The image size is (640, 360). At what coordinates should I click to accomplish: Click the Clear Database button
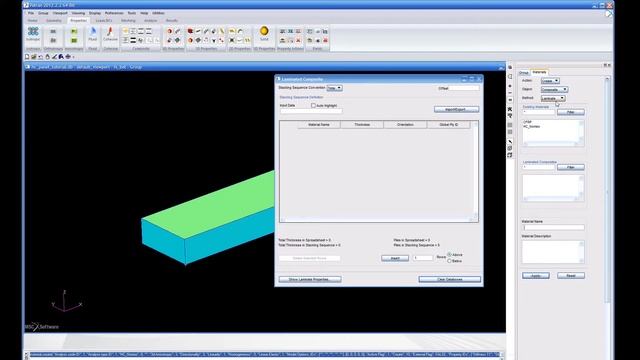click(x=449, y=280)
